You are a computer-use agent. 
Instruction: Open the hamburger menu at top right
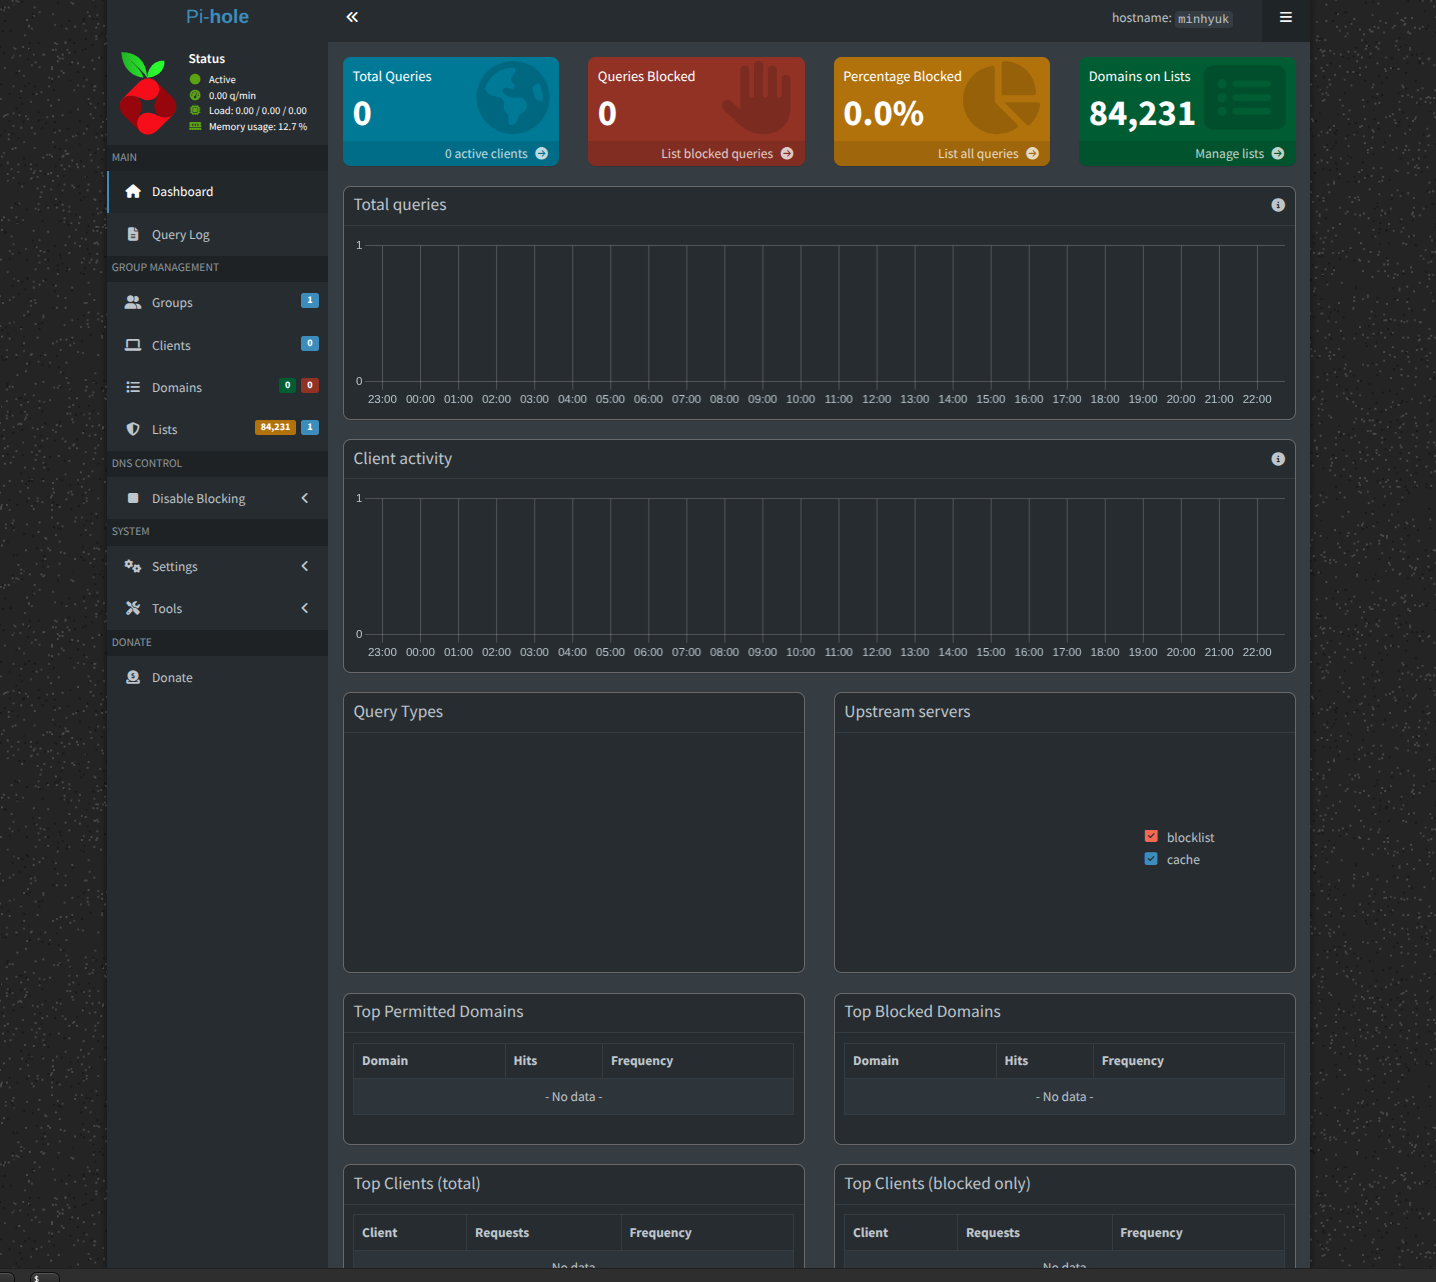coord(1286,17)
